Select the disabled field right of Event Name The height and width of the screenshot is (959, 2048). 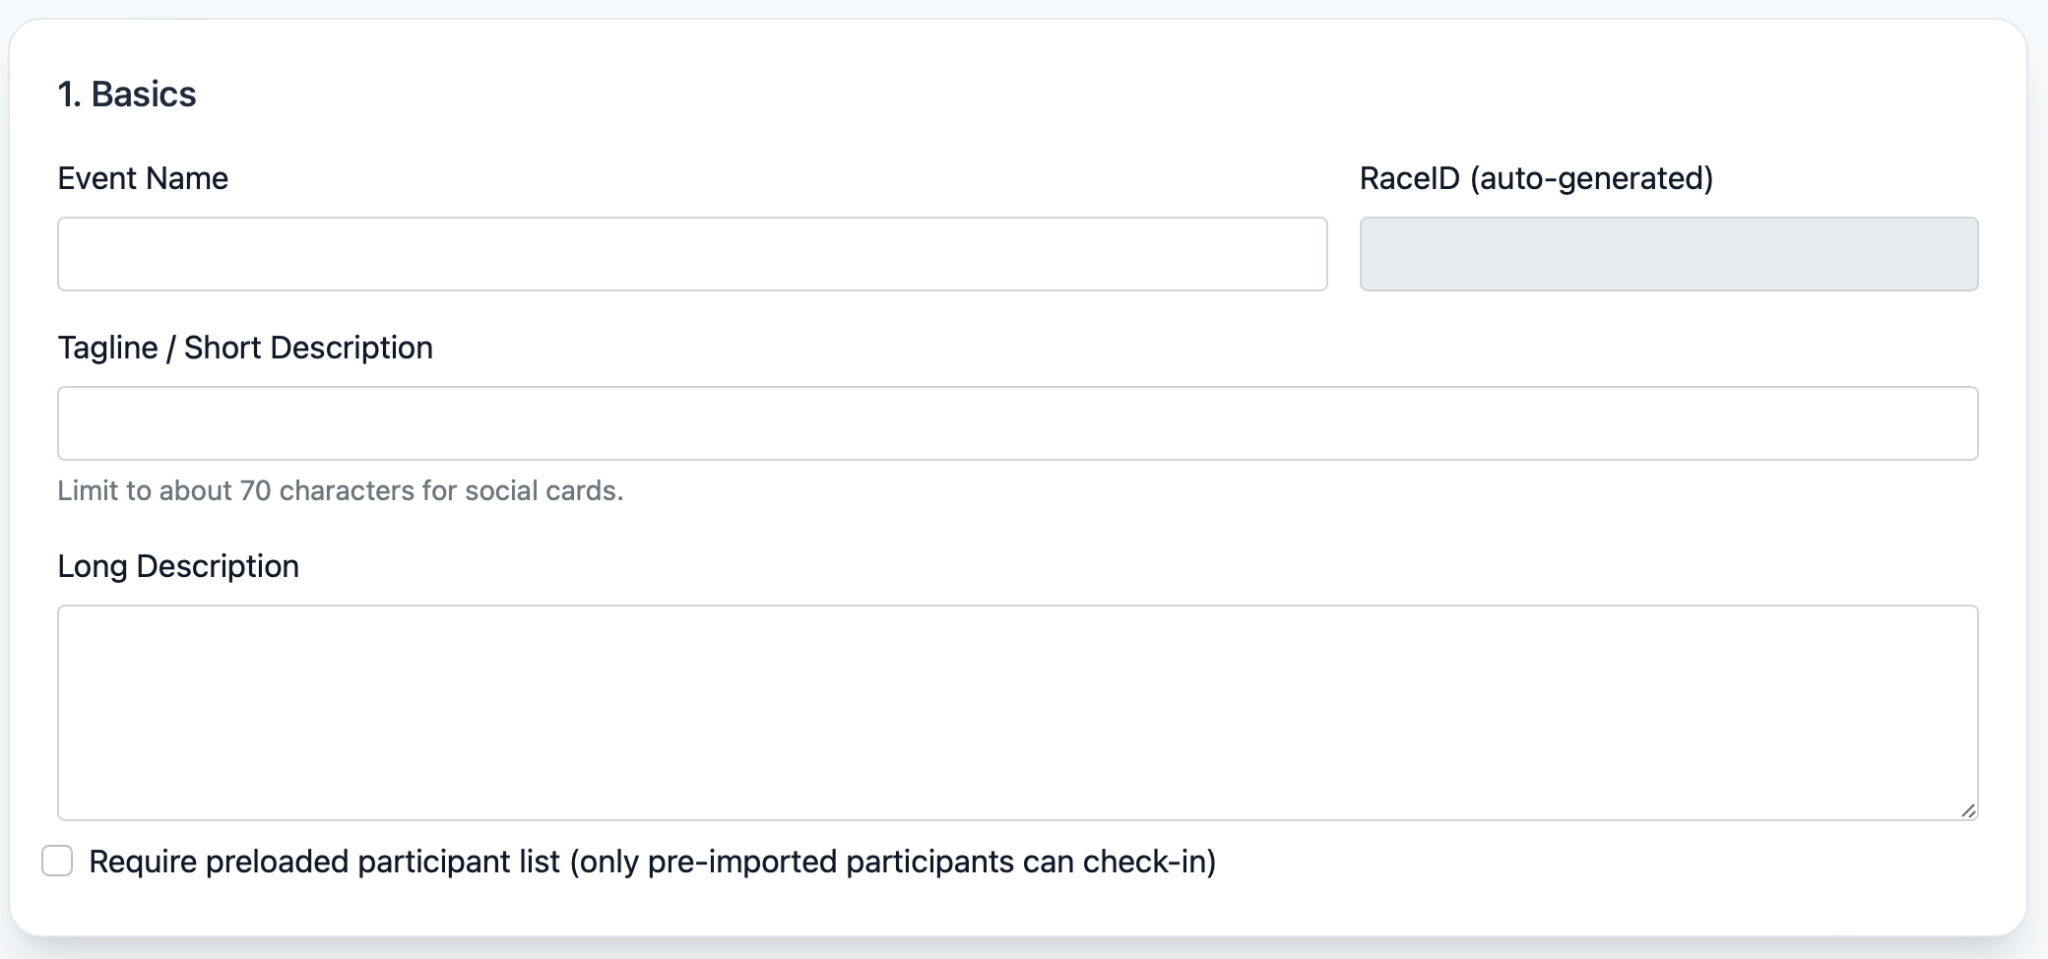click(x=1668, y=254)
